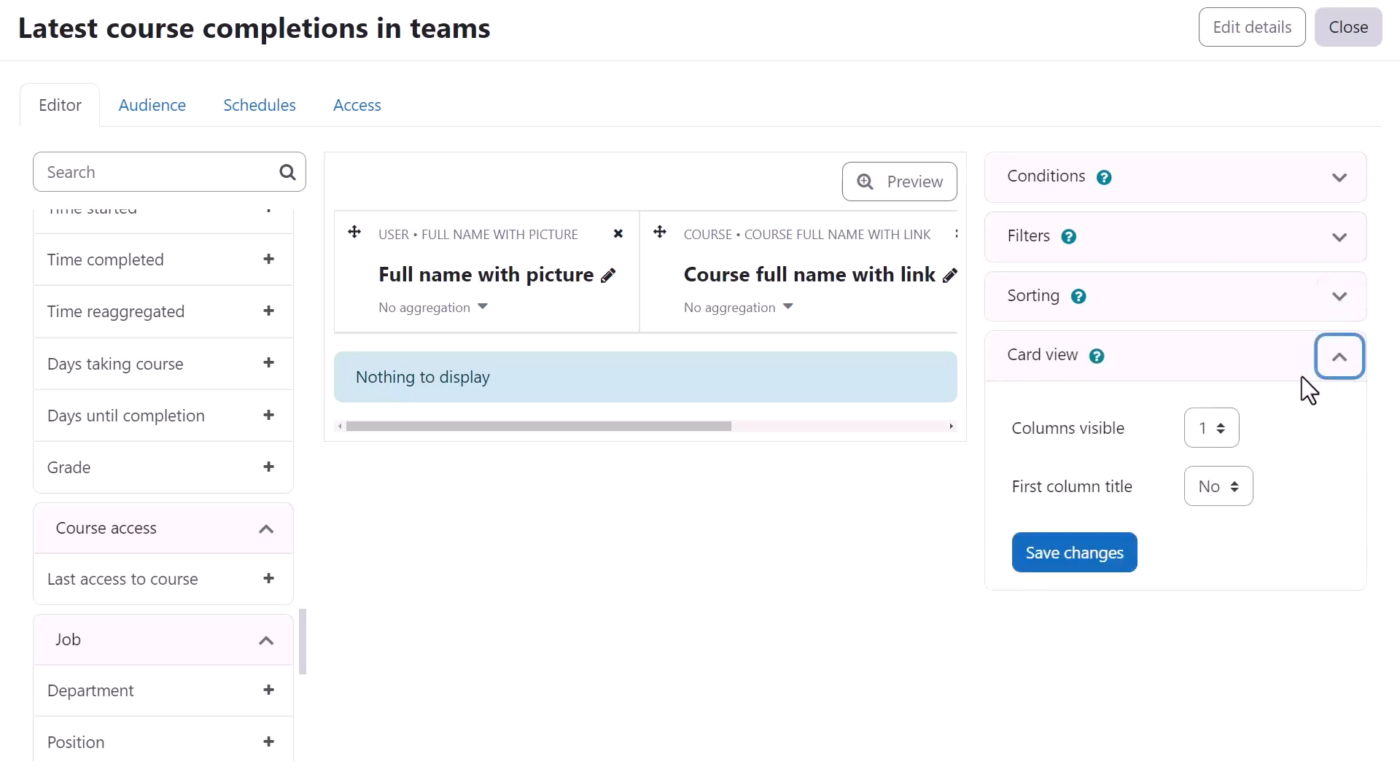This screenshot has width=1400, height=775.
Task: Edit the Full name with picture title
Action: tap(608, 276)
